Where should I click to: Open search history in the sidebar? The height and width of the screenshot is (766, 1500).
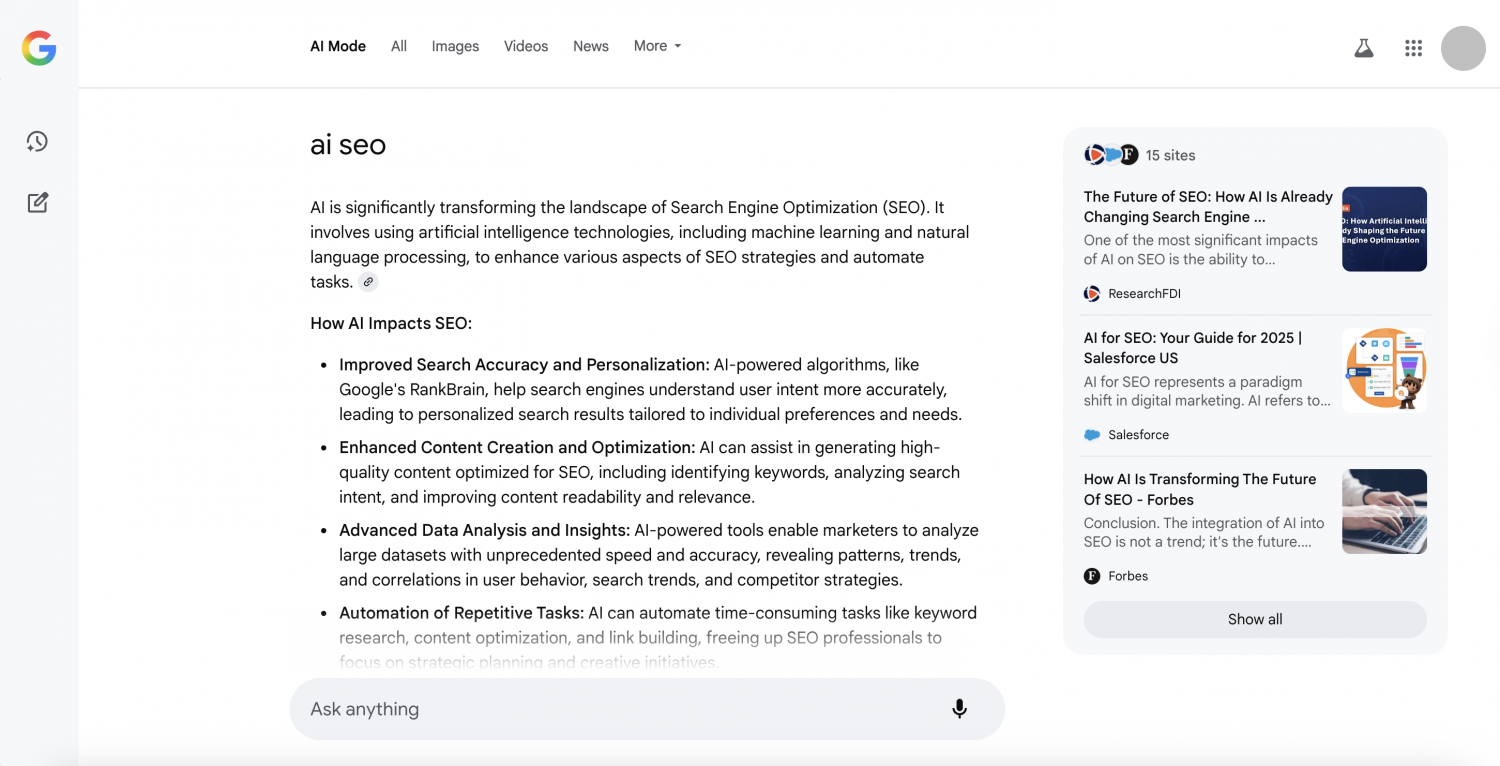[x=36, y=141]
